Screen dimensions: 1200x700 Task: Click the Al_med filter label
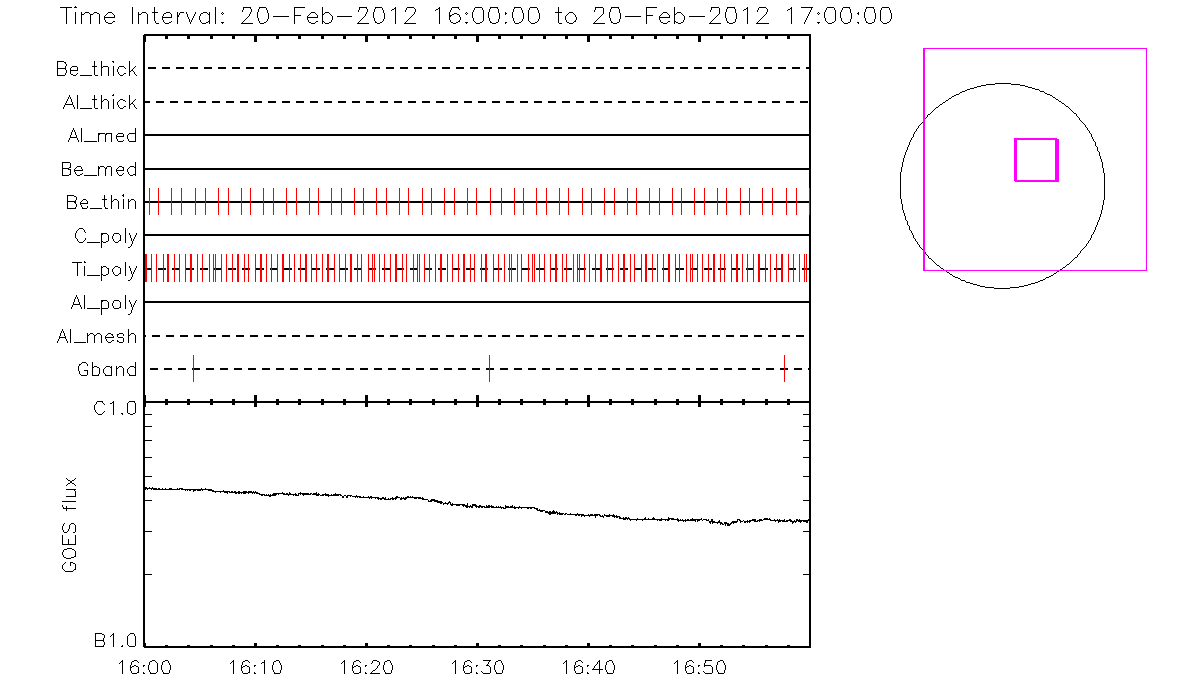(102, 136)
